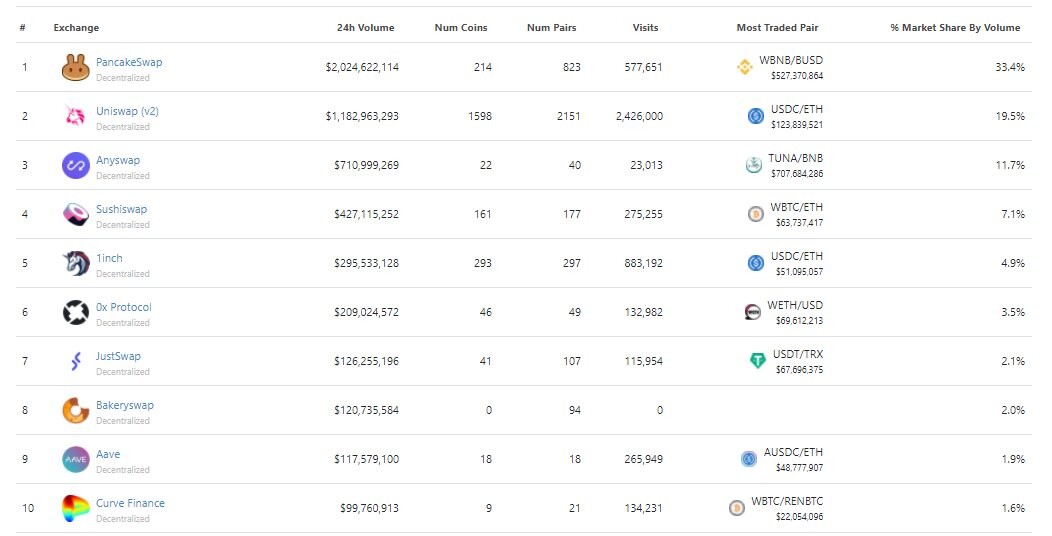Click the Aave round logo icon

[76, 459]
